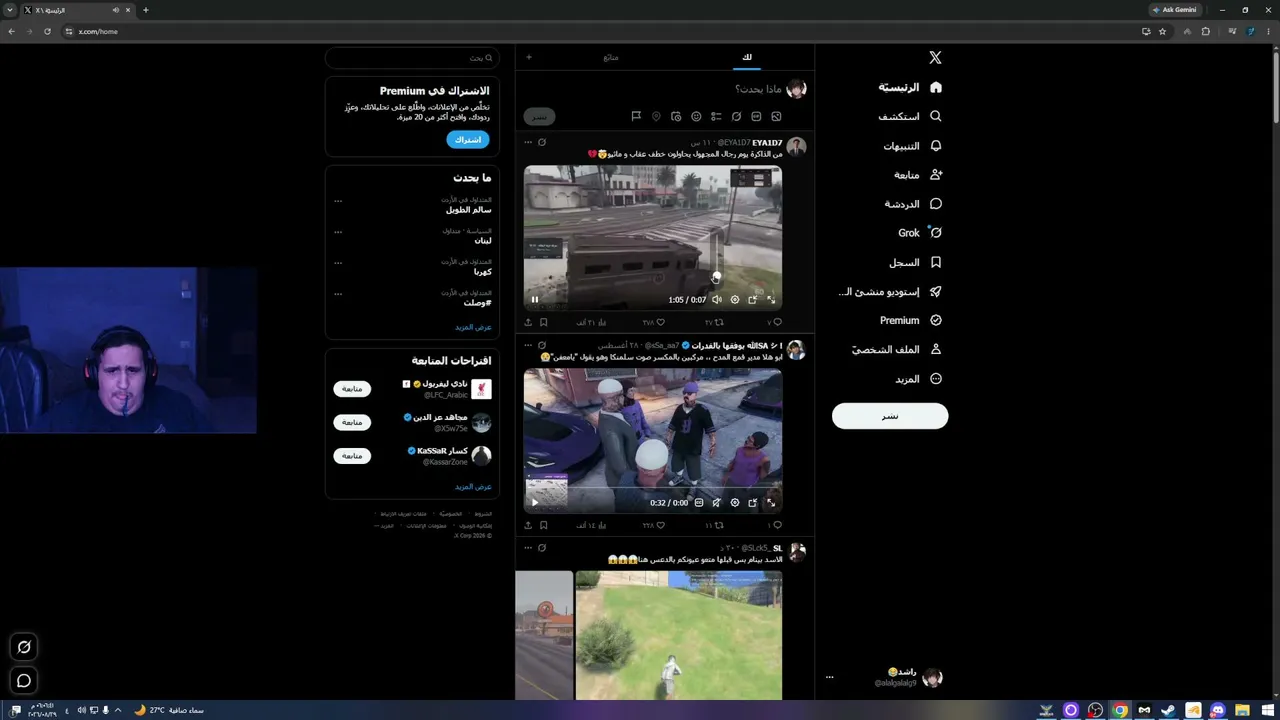Open Grok enhance icon in composer
Viewport: 1280px width, 720px height.
[x=736, y=117]
